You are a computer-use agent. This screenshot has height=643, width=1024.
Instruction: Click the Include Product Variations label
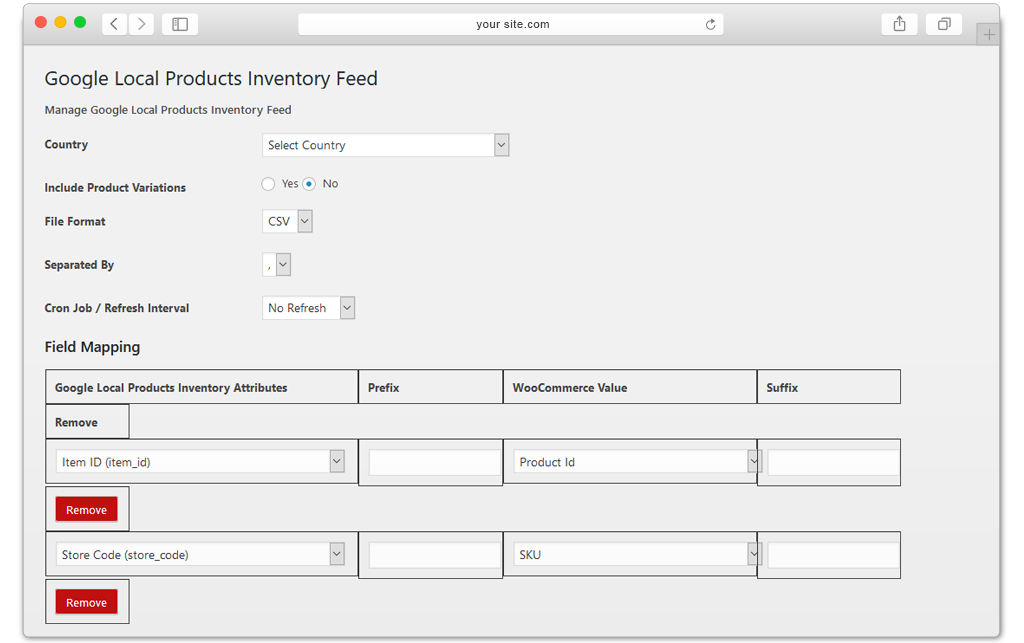point(115,187)
